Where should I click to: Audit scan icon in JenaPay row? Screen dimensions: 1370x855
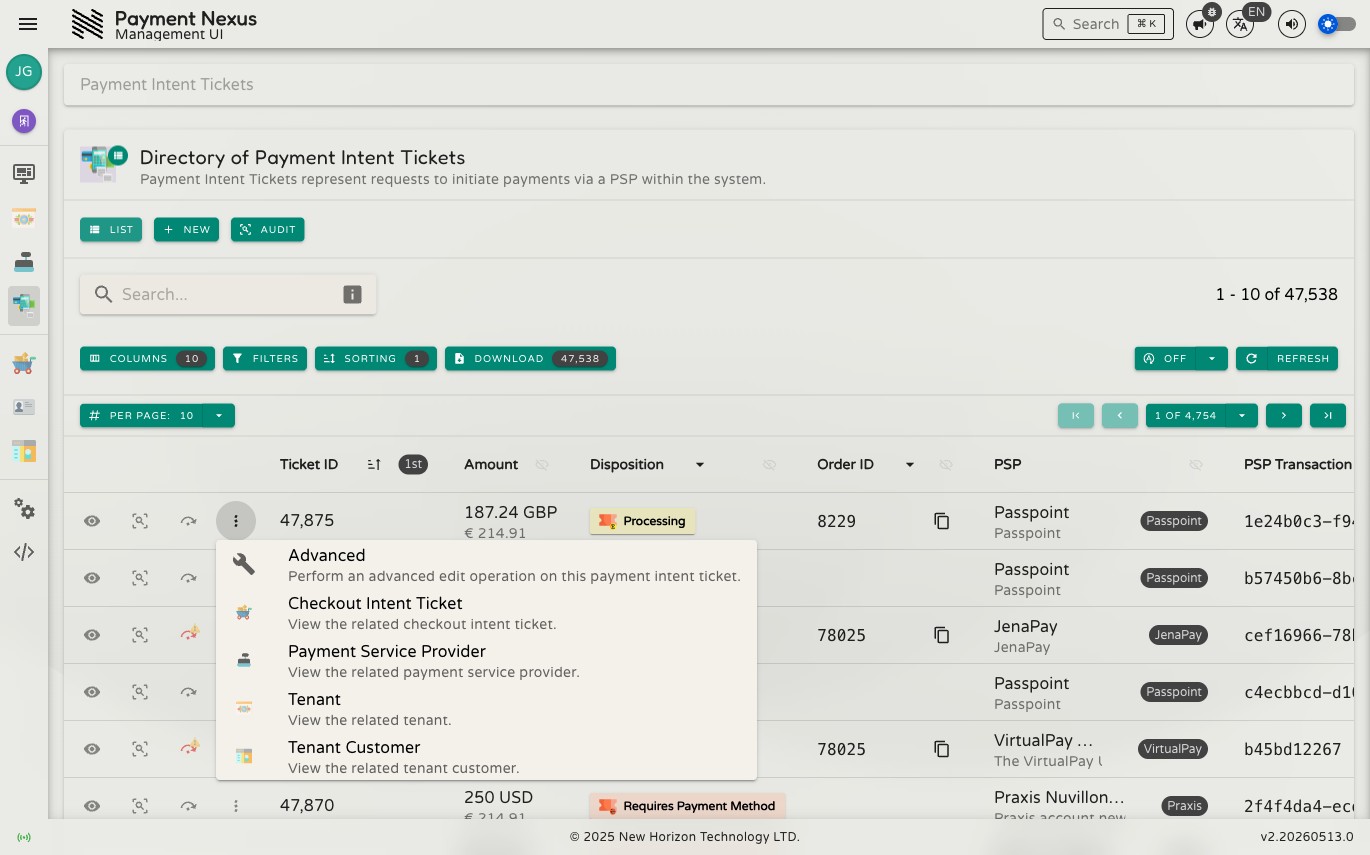[x=140, y=635]
